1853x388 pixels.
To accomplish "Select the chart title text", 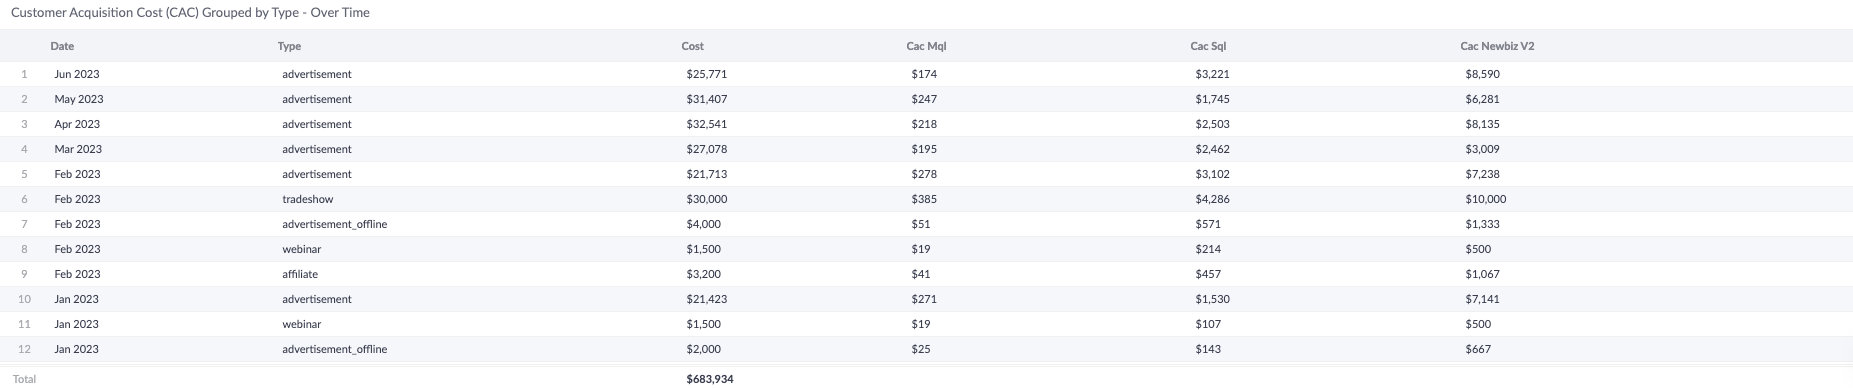I will click(190, 12).
